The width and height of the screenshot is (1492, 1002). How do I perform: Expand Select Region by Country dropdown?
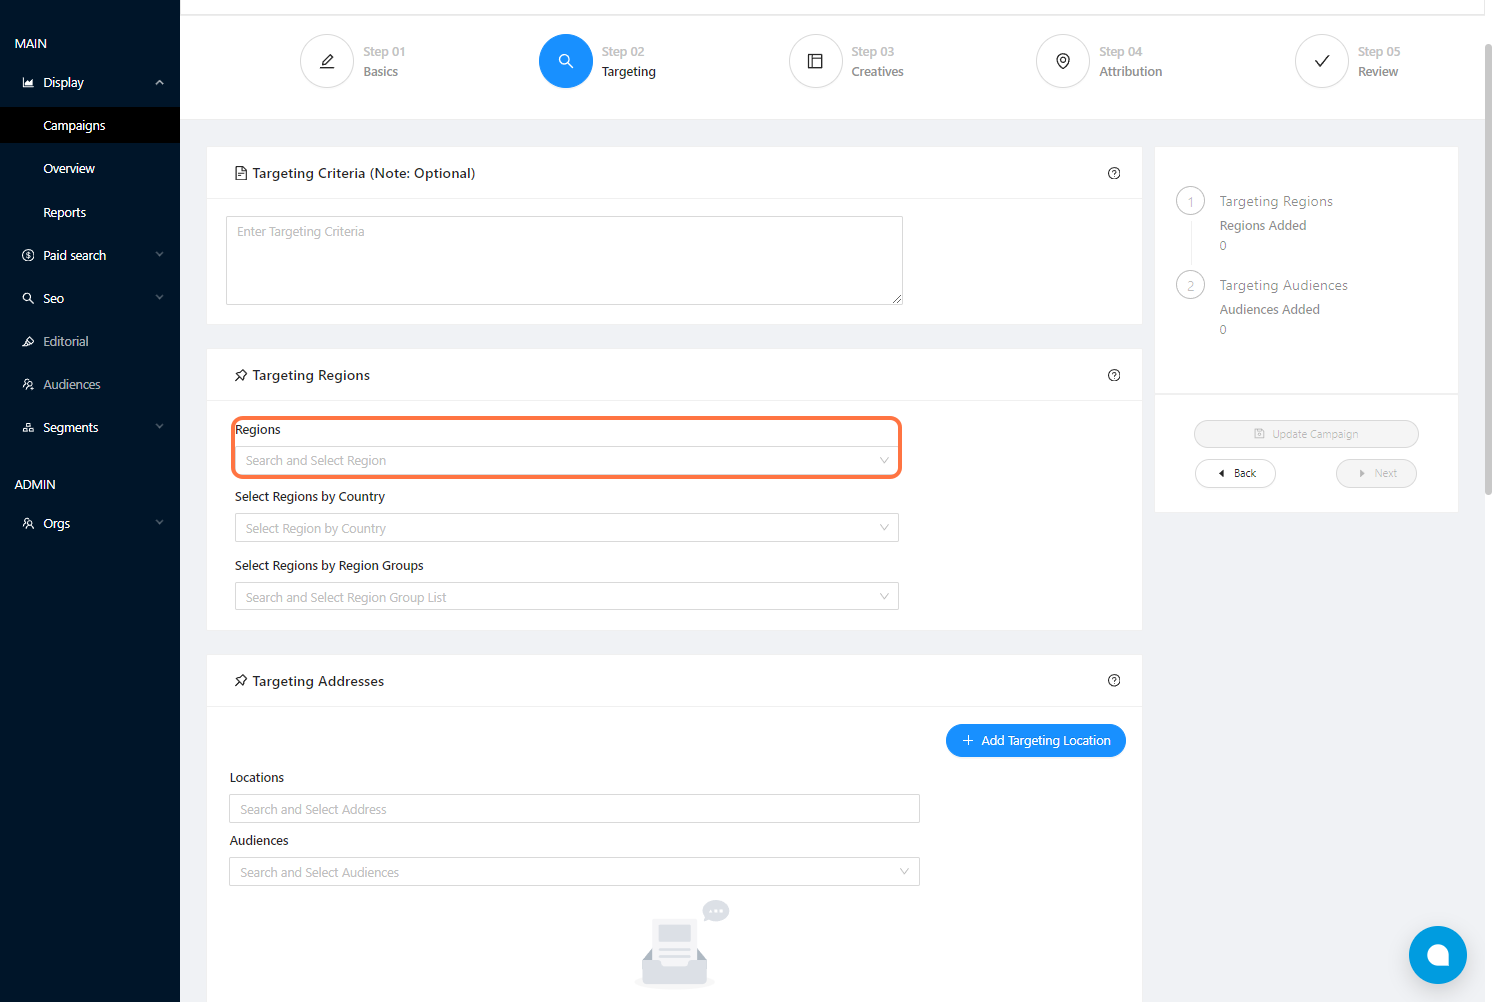pos(566,528)
